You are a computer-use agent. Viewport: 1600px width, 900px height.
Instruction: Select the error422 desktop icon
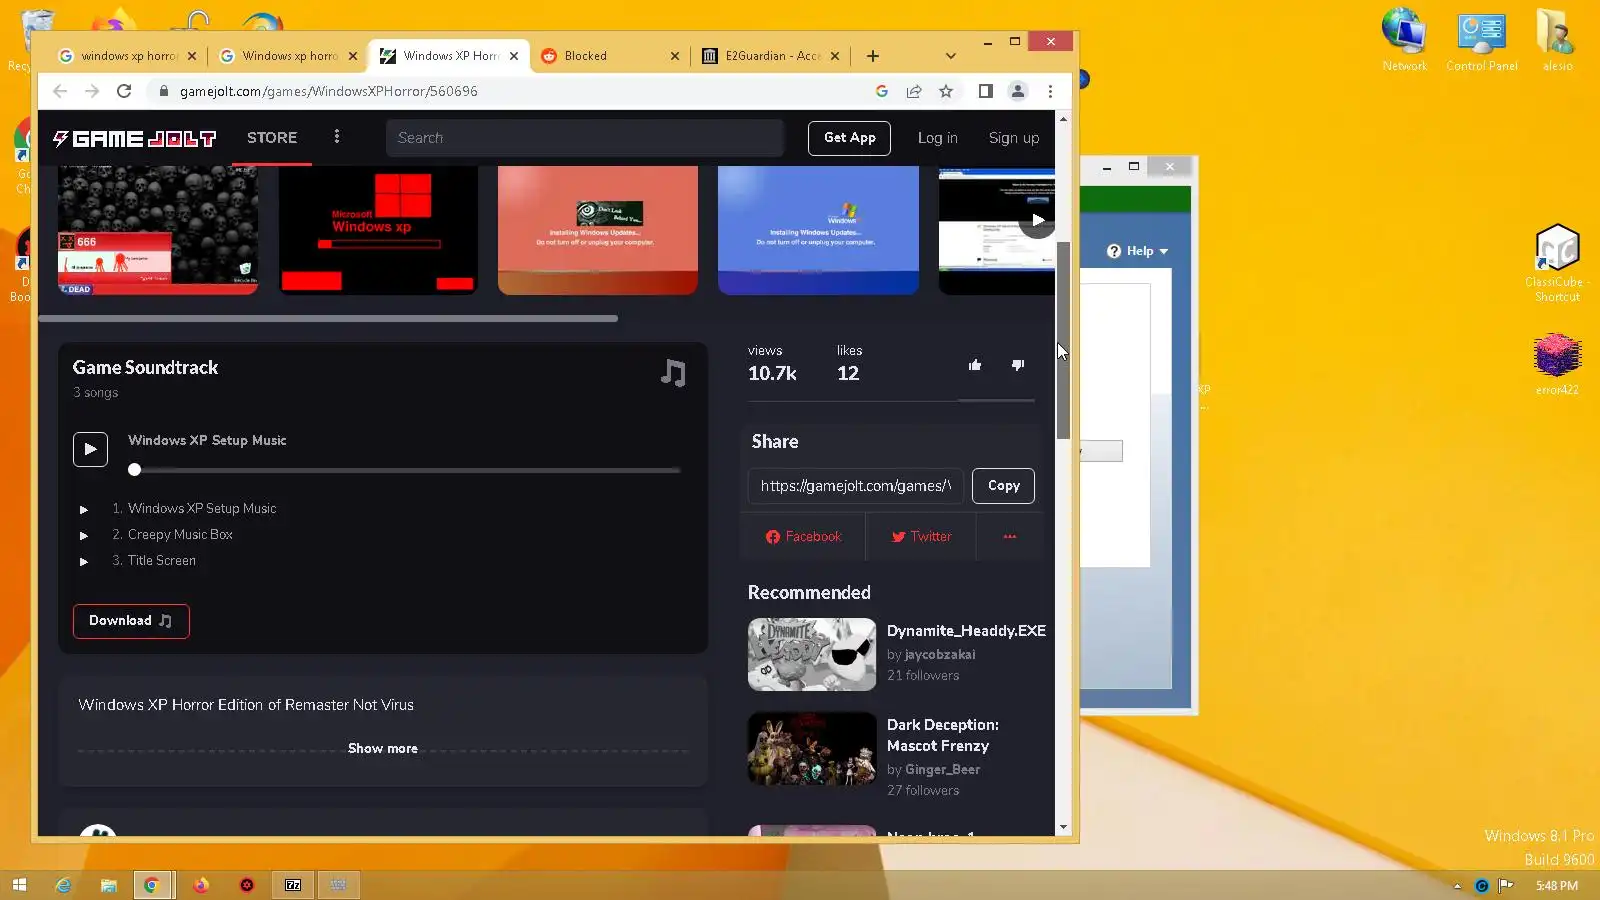pyautogui.click(x=1557, y=365)
